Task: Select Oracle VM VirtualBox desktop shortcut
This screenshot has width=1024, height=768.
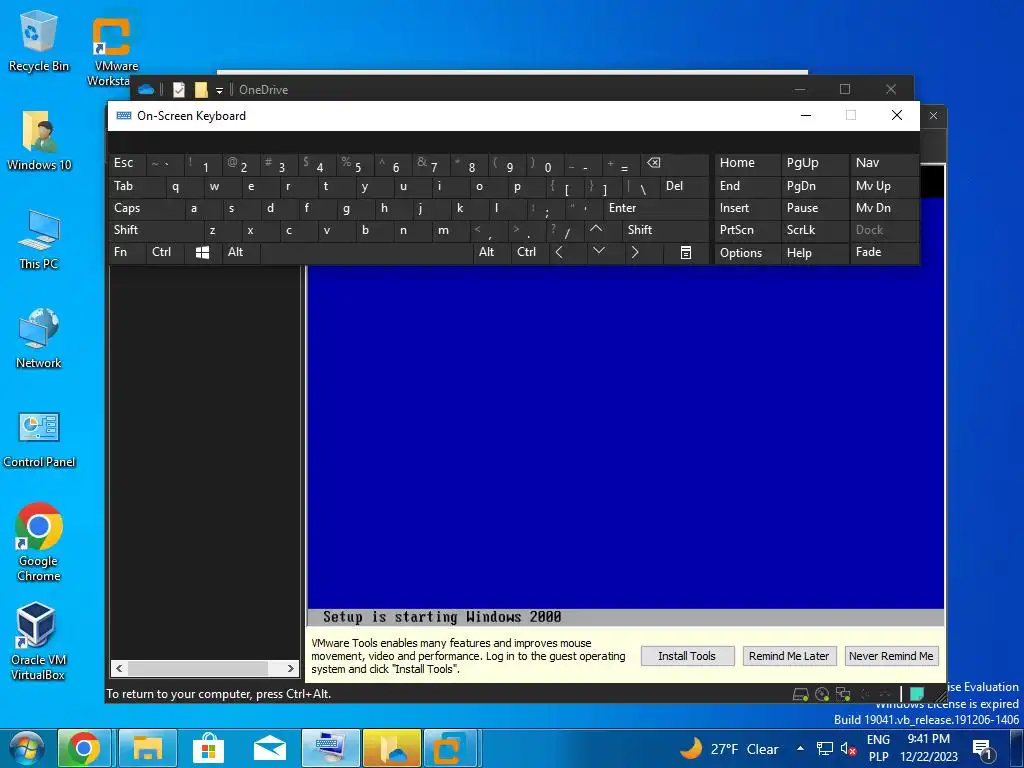Action: [x=38, y=641]
